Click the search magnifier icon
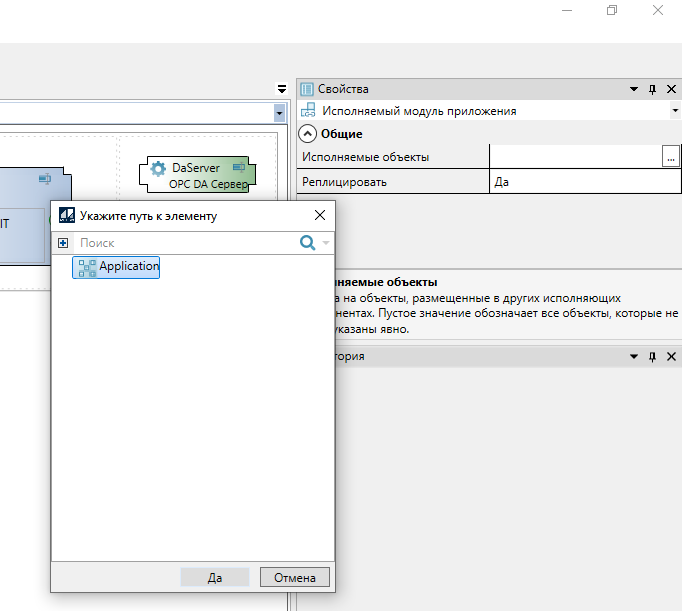 coord(308,243)
